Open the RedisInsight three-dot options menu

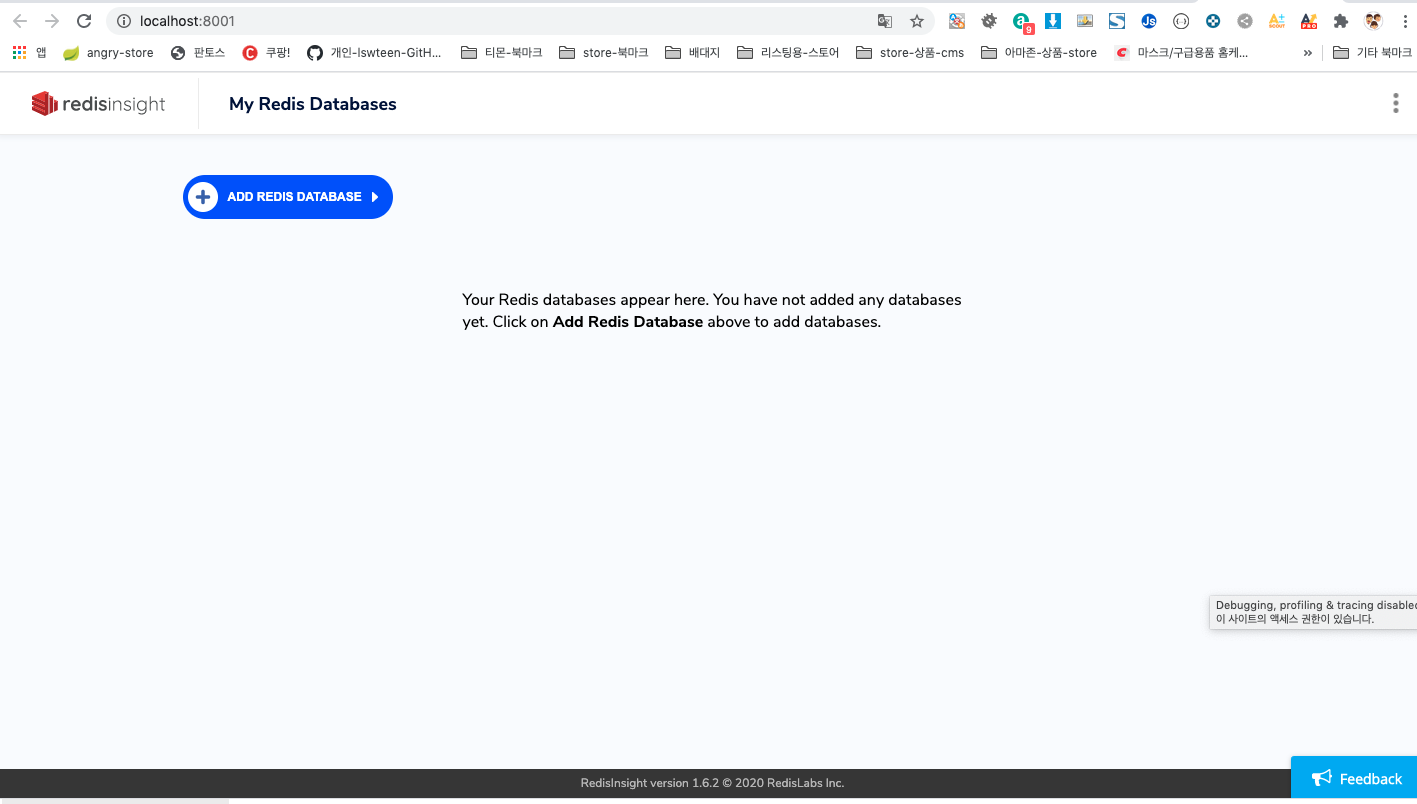1395,103
